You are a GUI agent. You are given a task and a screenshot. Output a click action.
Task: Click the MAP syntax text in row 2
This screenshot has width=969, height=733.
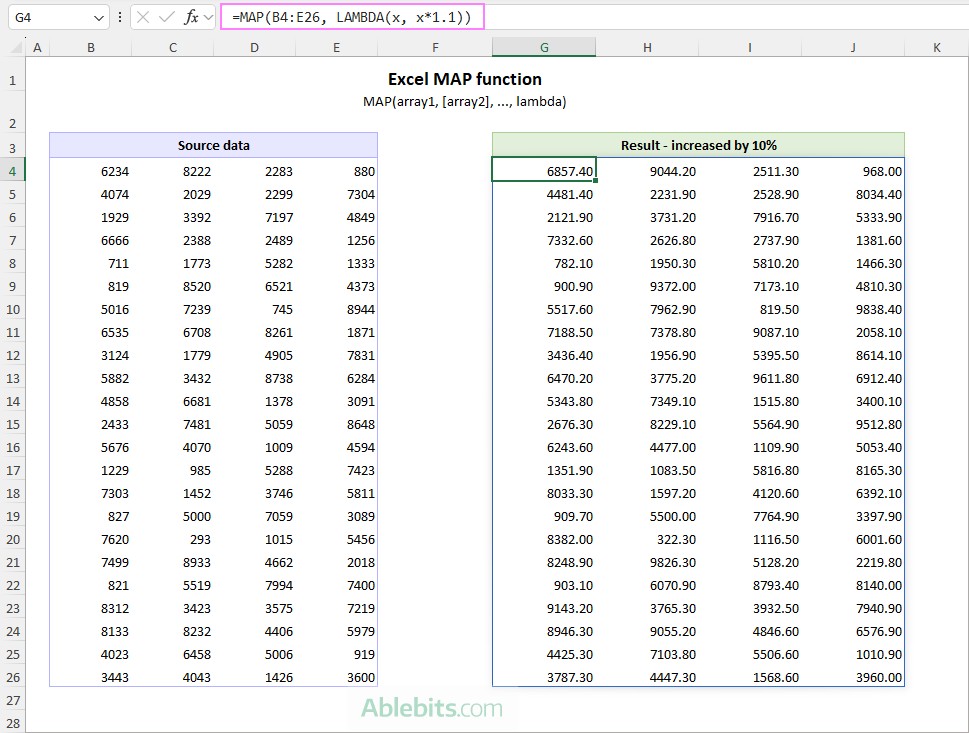coord(465,101)
